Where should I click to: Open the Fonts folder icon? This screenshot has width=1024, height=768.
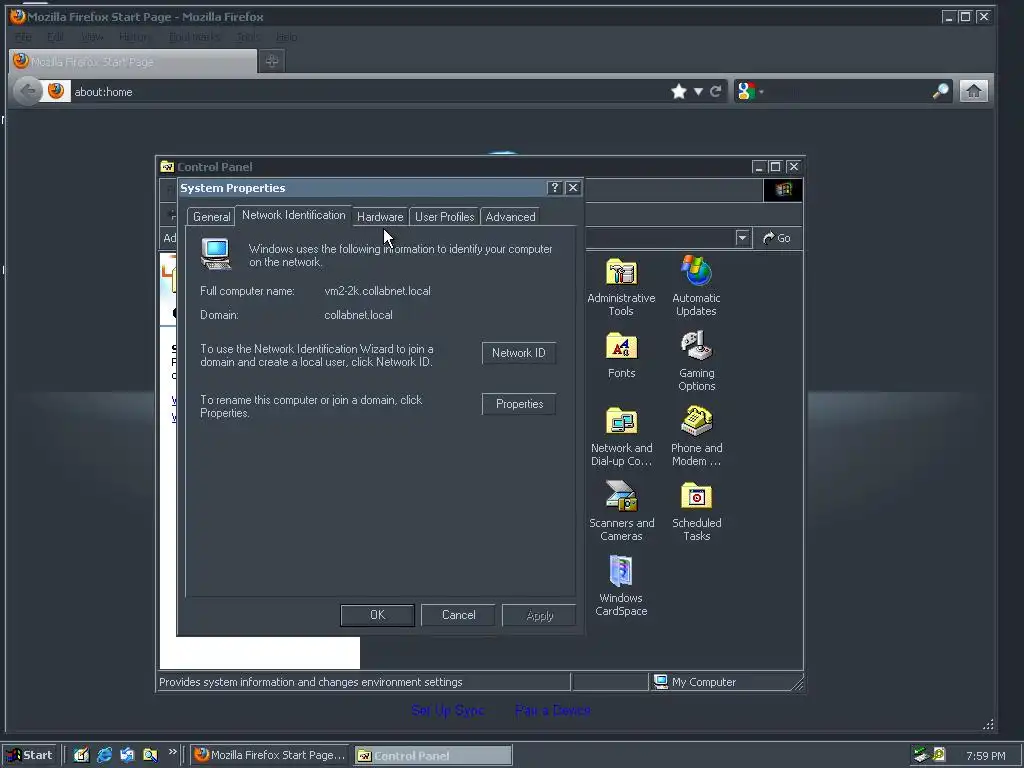click(x=621, y=356)
